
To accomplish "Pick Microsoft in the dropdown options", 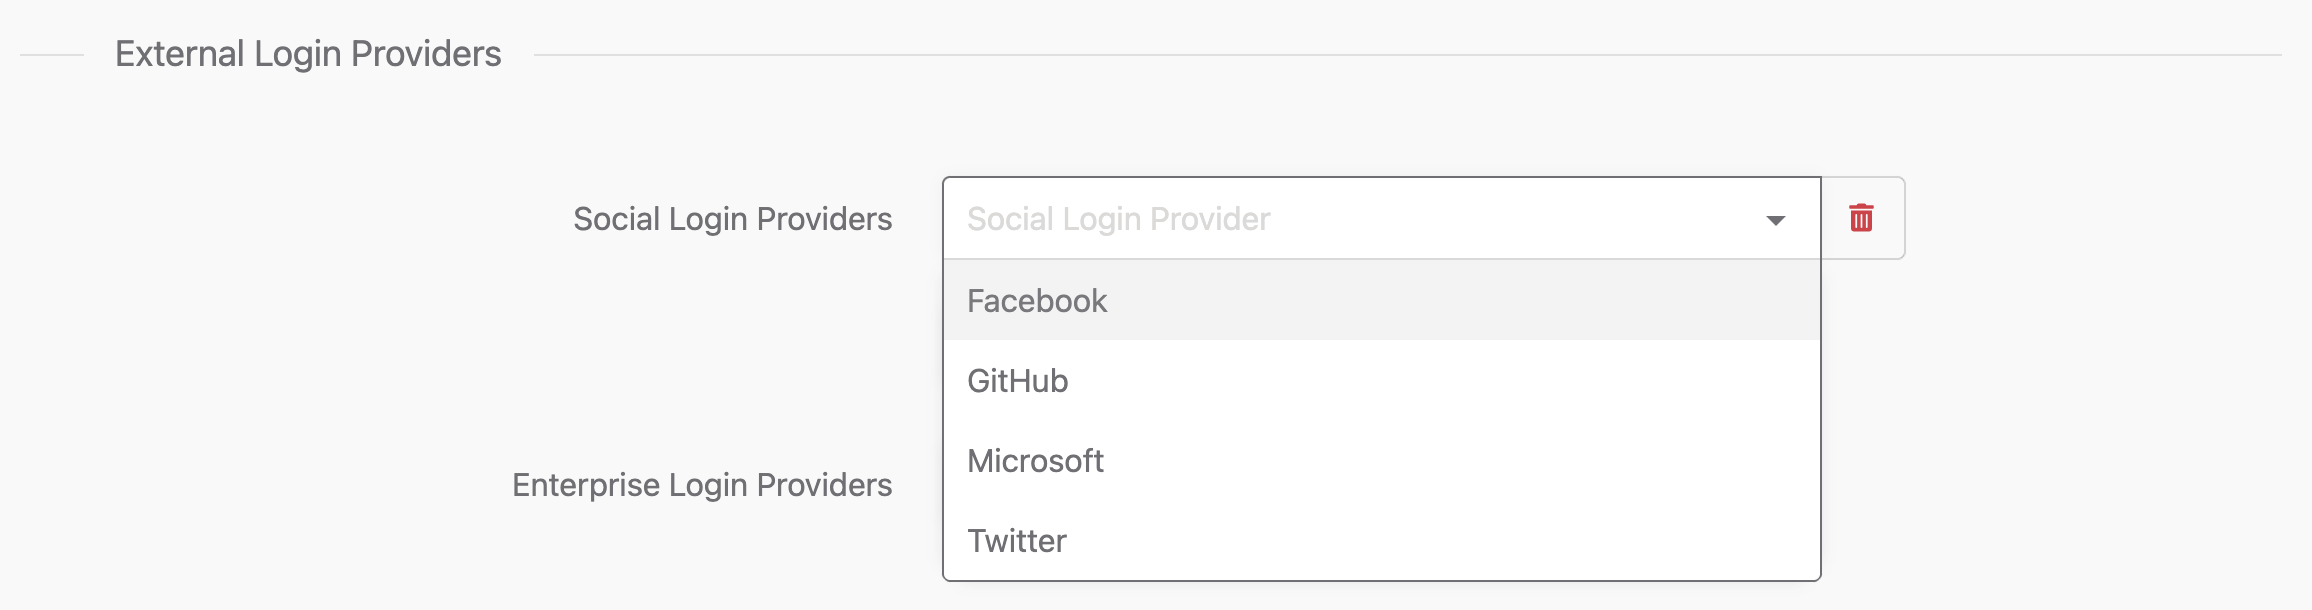I will click(x=1381, y=460).
